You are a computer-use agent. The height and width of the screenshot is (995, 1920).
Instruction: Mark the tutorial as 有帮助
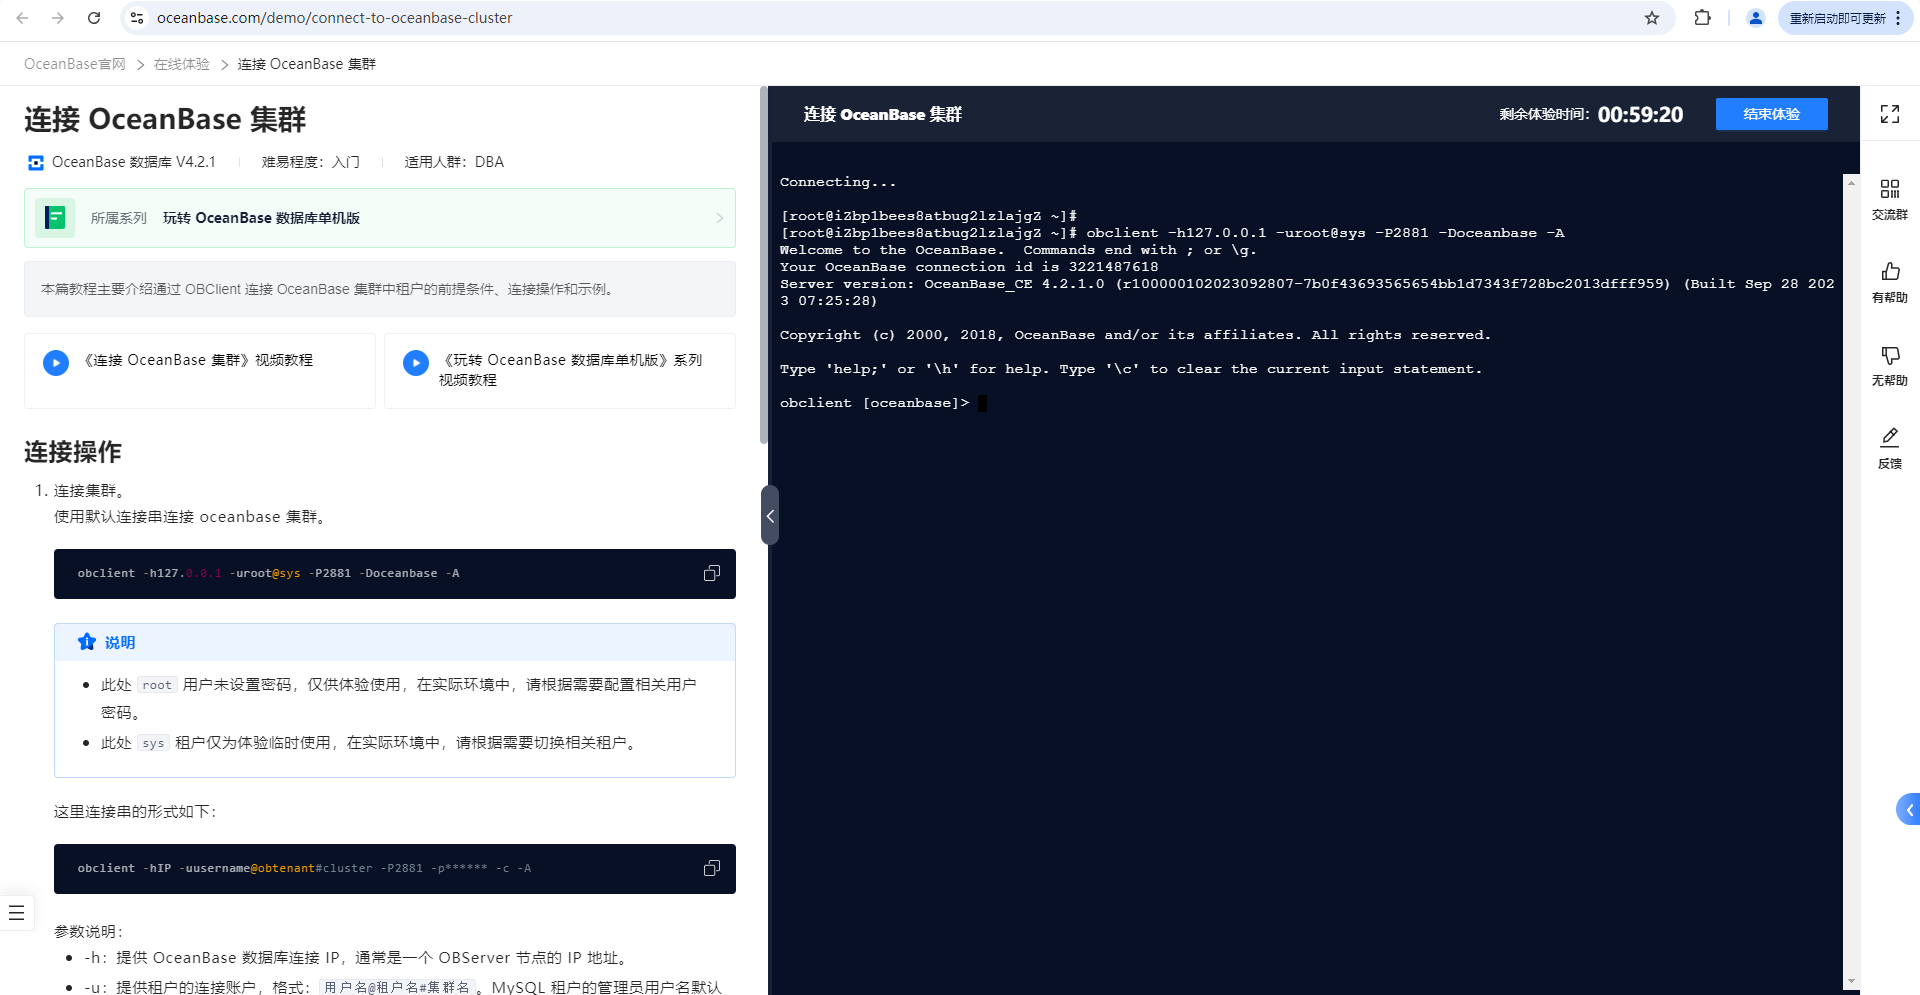(x=1890, y=283)
